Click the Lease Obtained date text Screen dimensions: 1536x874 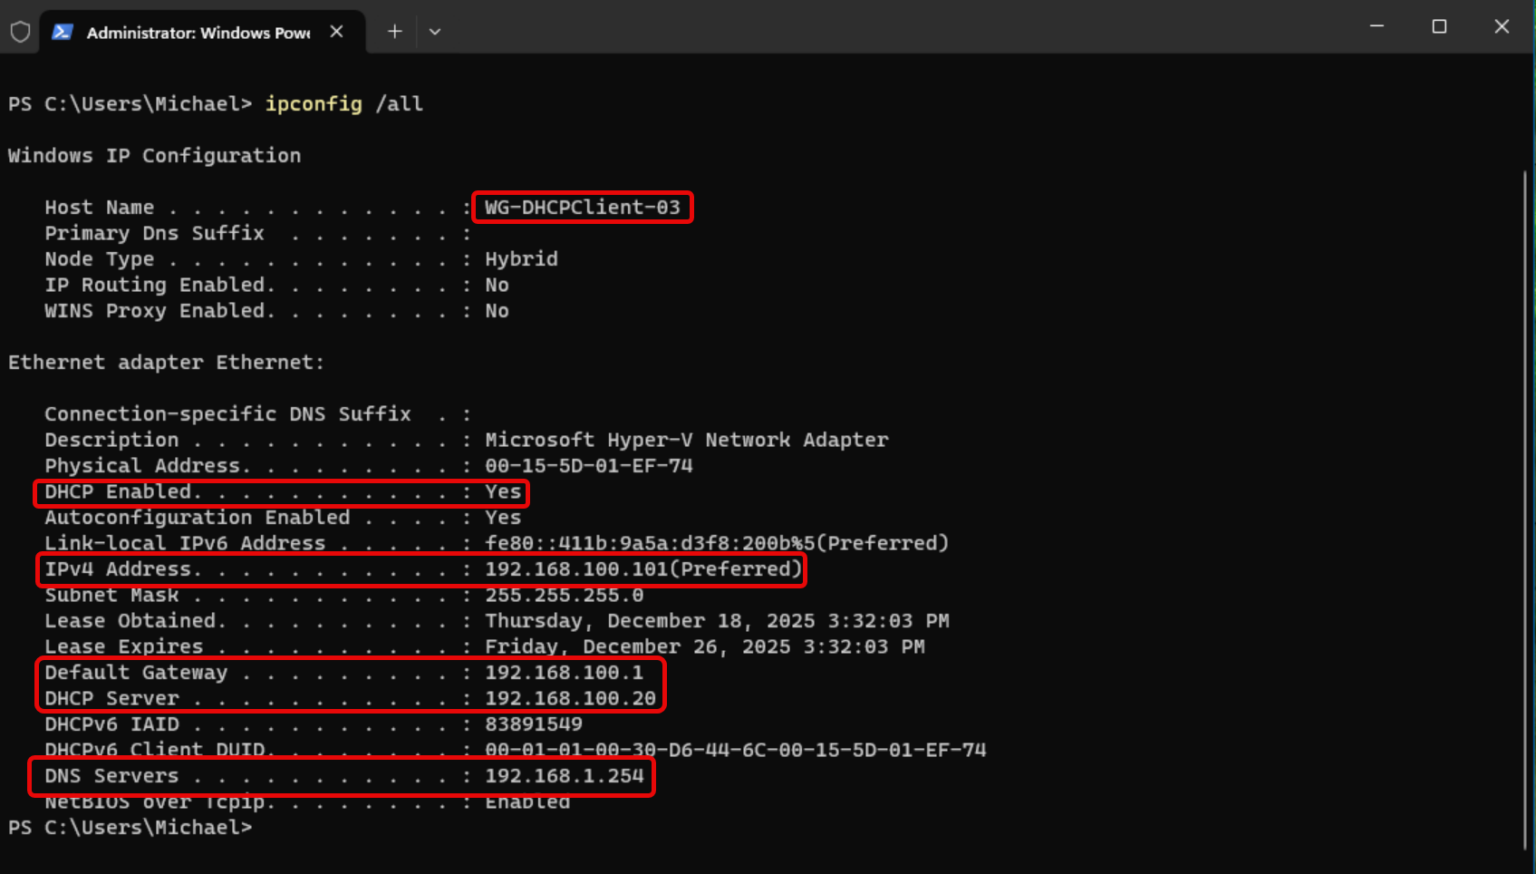click(716, 620)
